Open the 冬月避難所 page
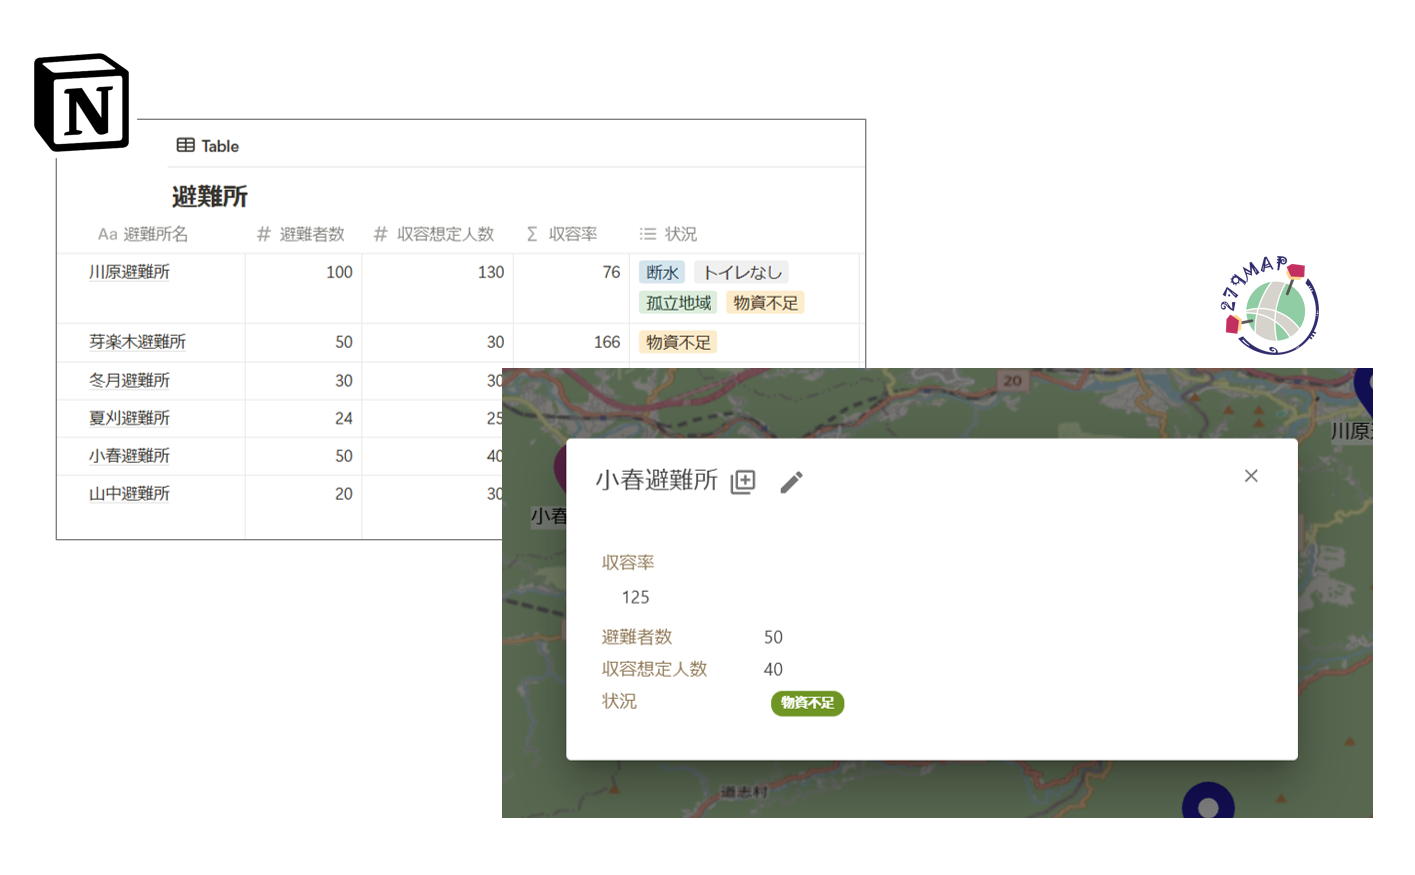 pyautogui.click(x=130, y=381)
